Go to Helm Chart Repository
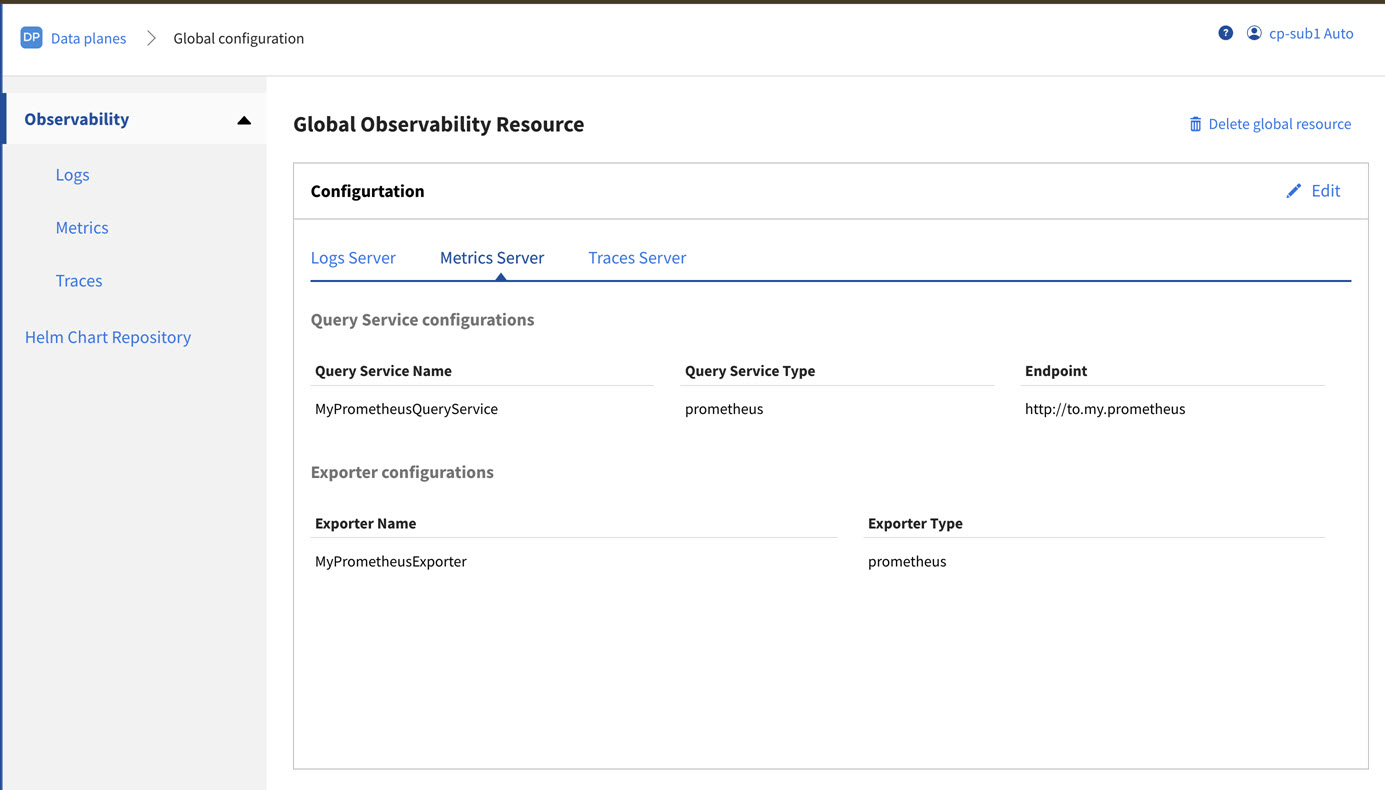 coord(108,337)
